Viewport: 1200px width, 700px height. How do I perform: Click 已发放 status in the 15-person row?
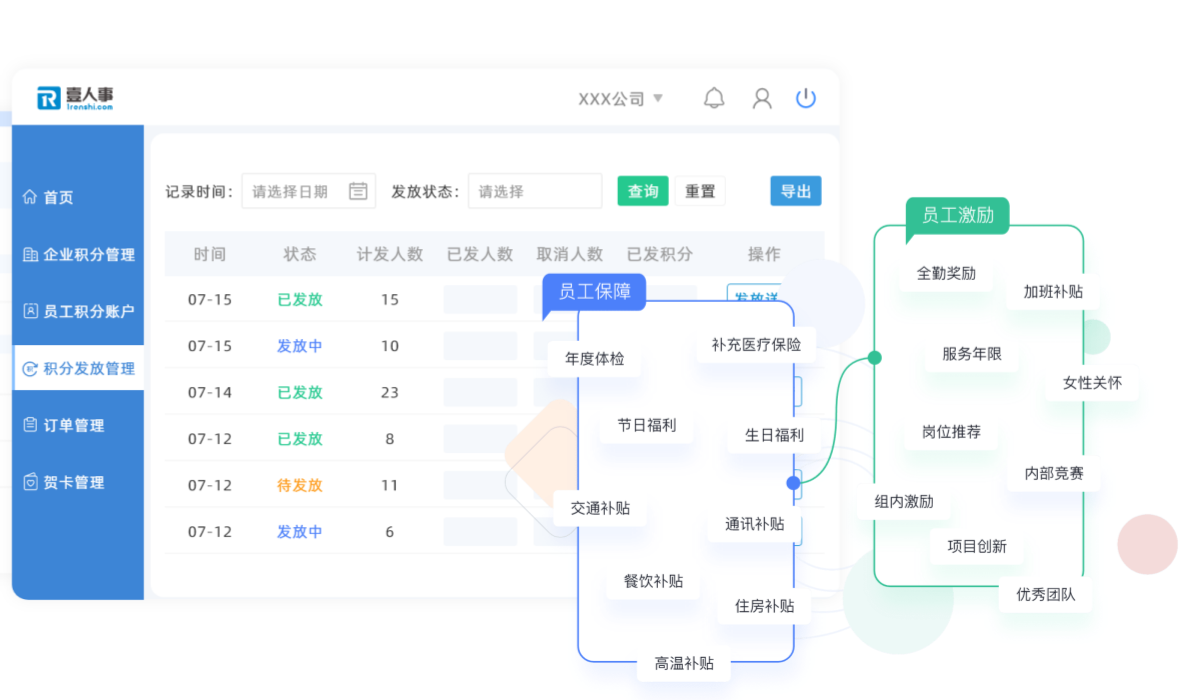(300, 299)
